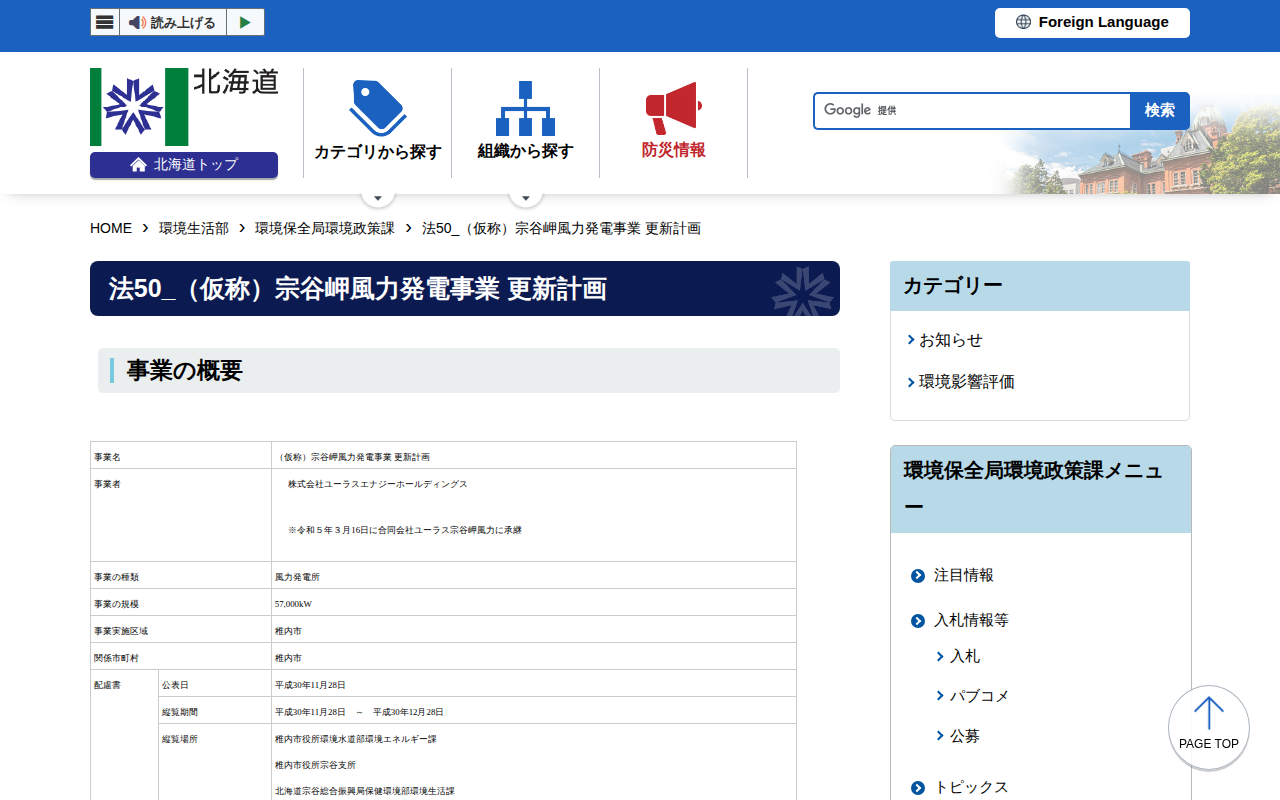
Task: Open トピックス menu item
Action: point(971,787)
